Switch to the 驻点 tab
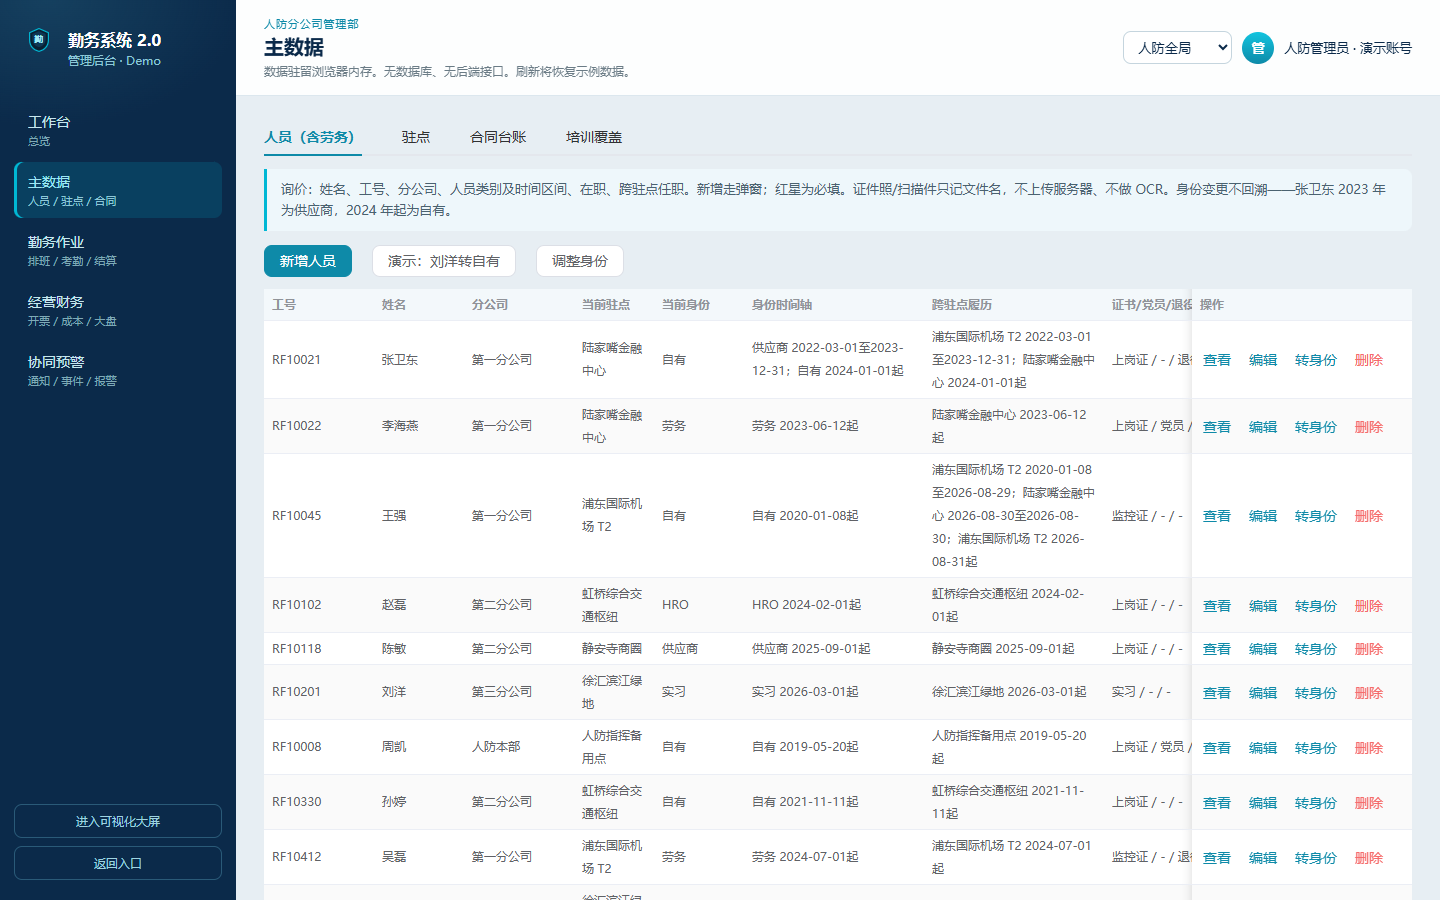 pos(416,137)
